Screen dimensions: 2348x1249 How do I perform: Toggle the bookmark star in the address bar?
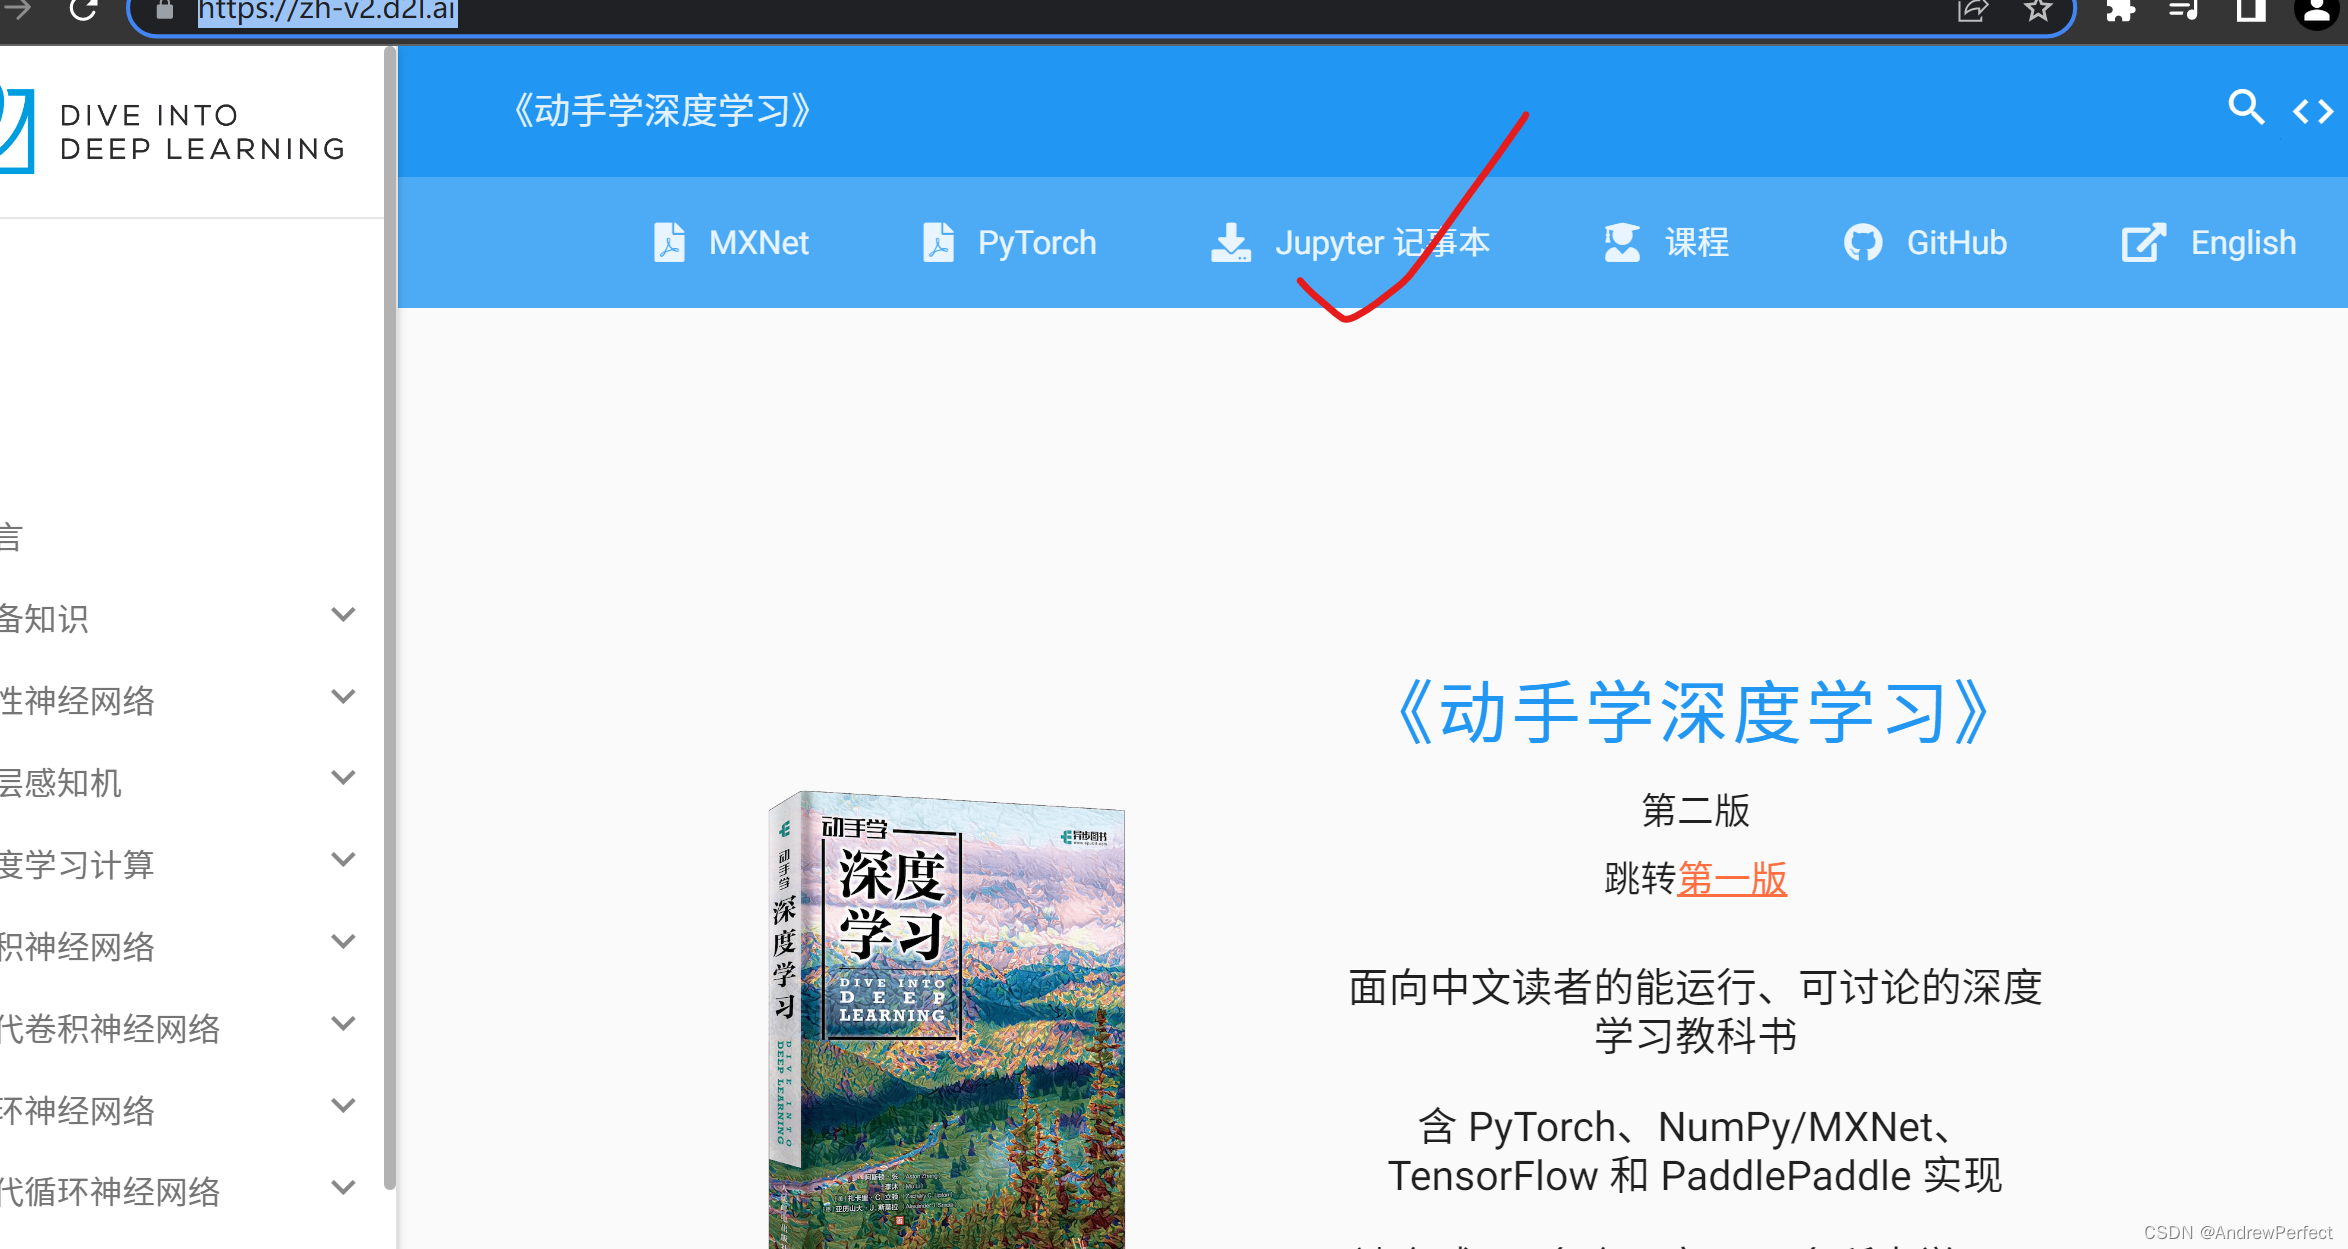(2037, 13)
